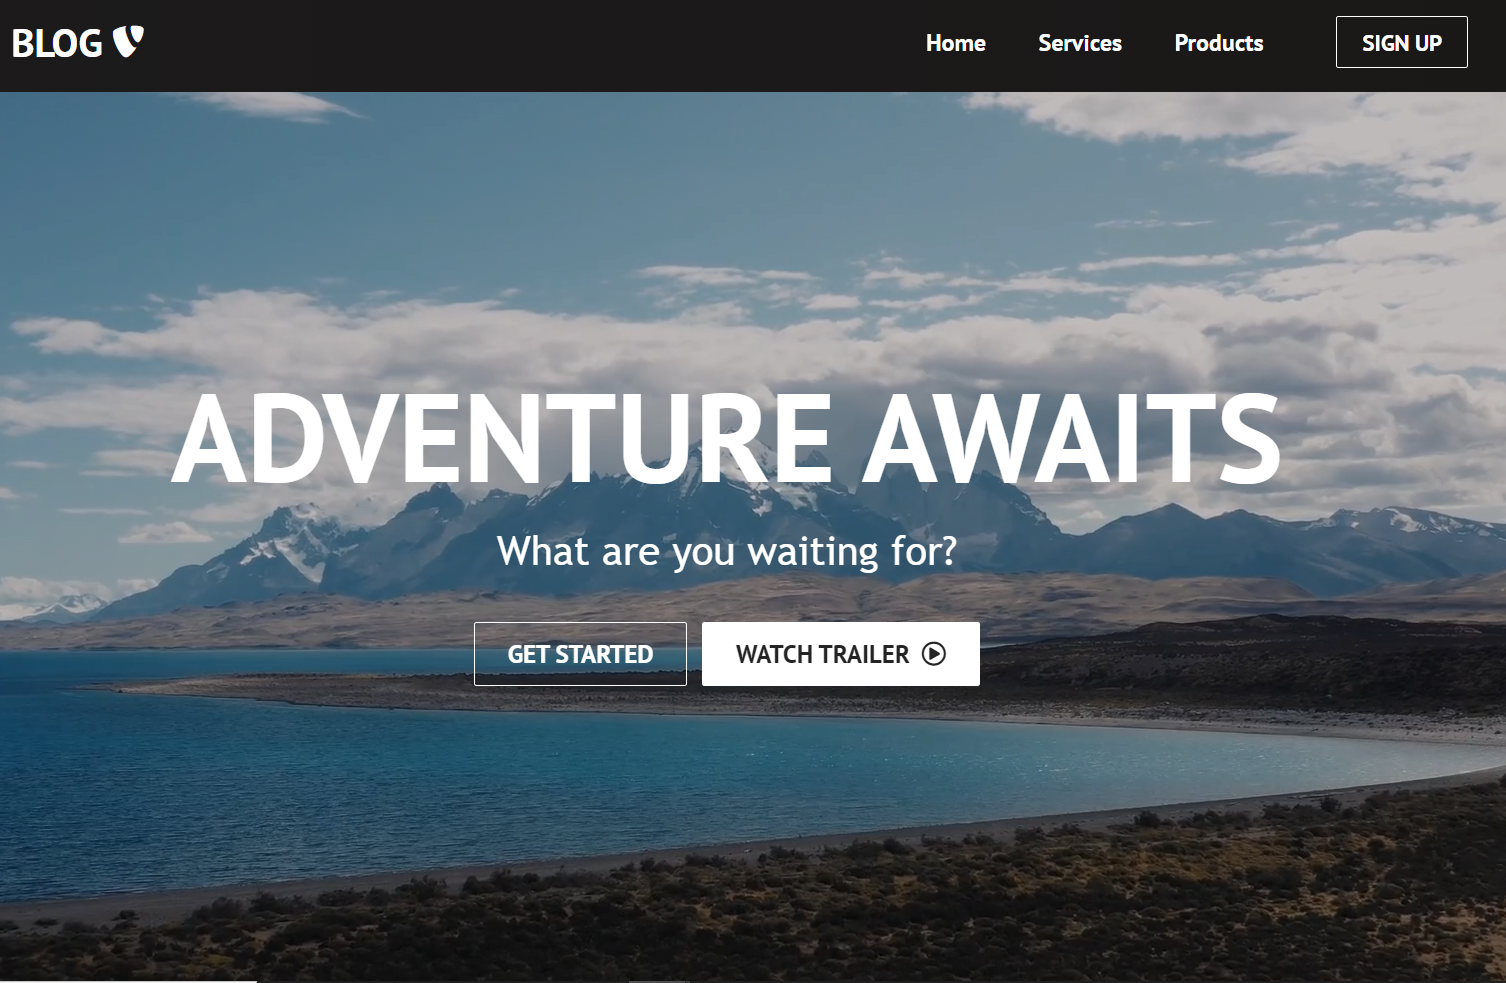Viewport: 1506px width, 983px height.
Task: Click the white progress bar at the page bottom
Action: coord(128,980)
